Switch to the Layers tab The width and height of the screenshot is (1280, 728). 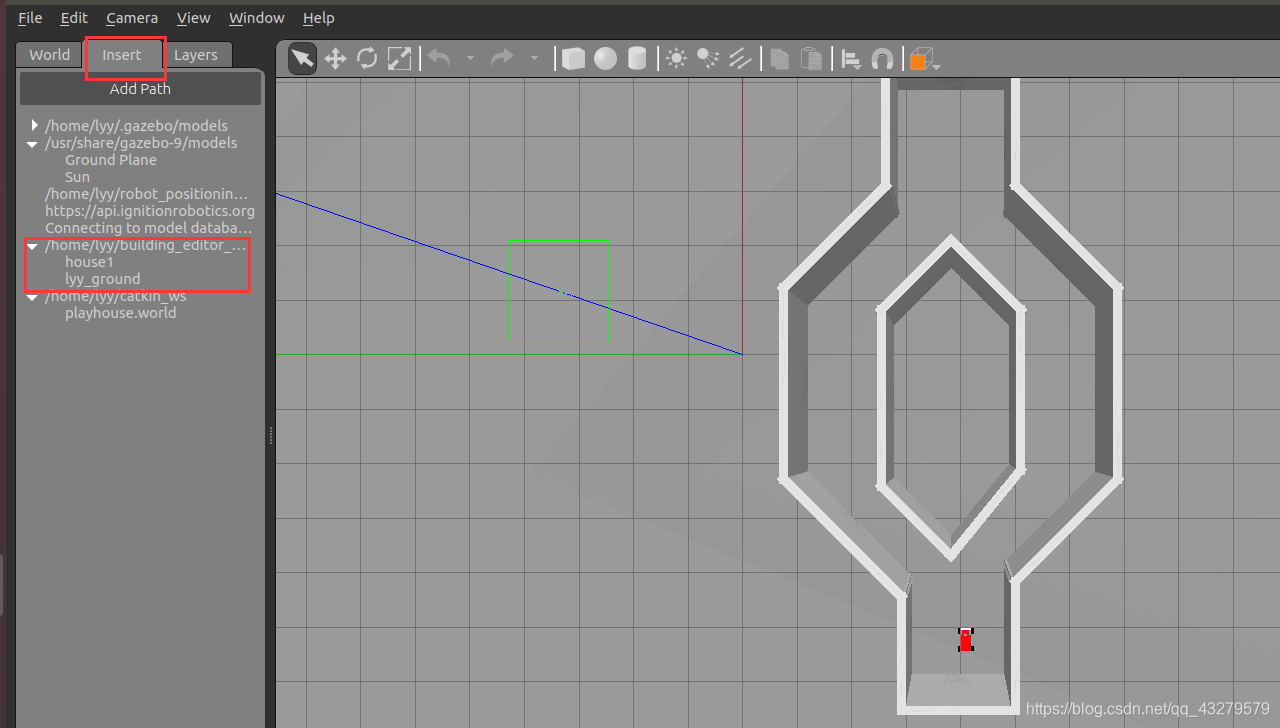click(x=196, y=55)
